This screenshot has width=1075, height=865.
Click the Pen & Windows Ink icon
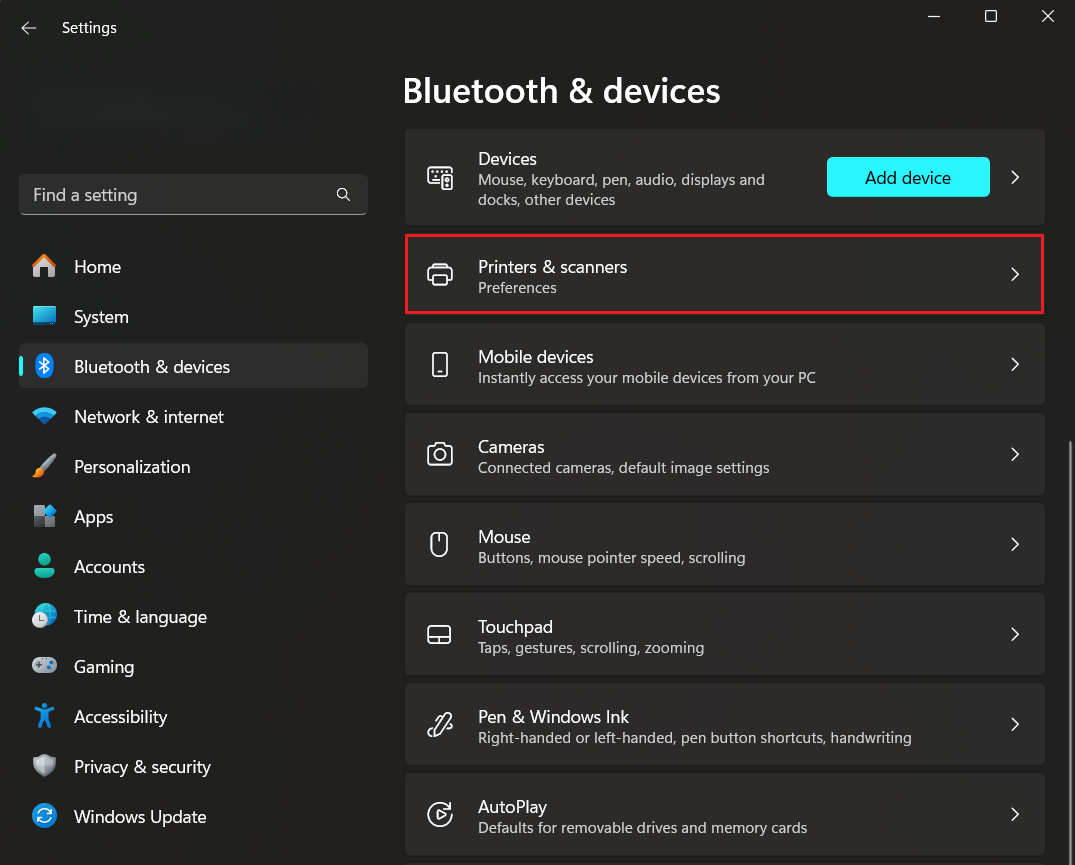pos(439,724)
